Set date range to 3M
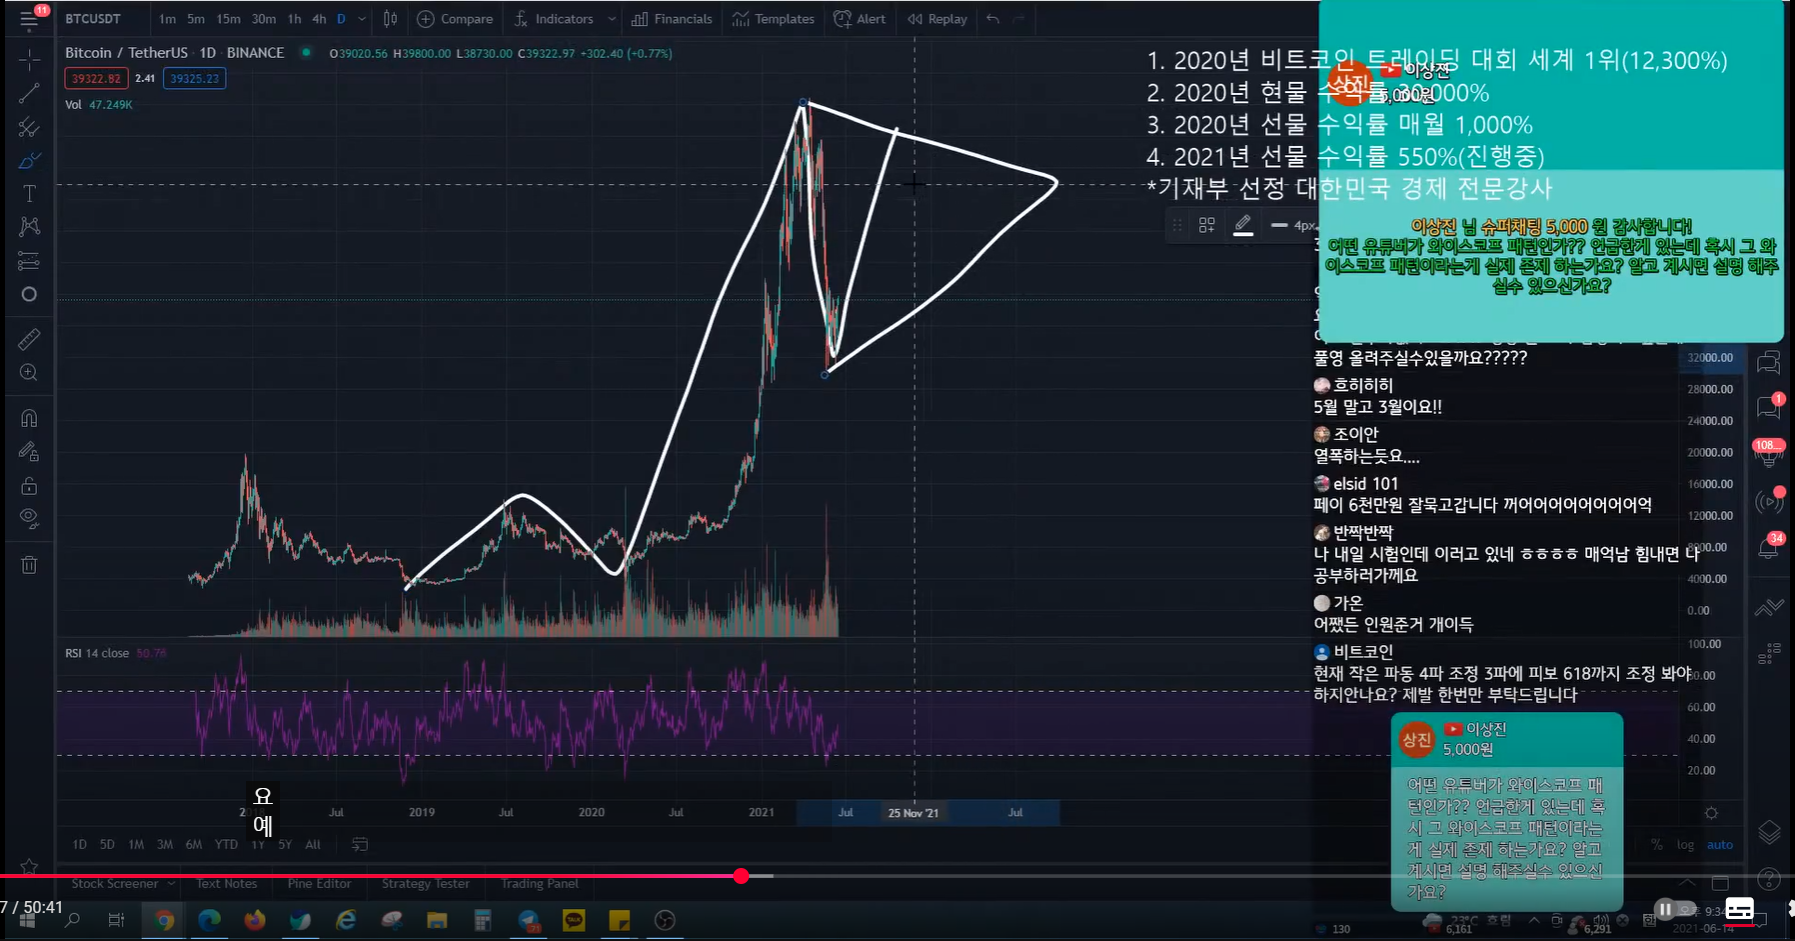Screen dimensions: 1795x941 (x=165, y=845)
